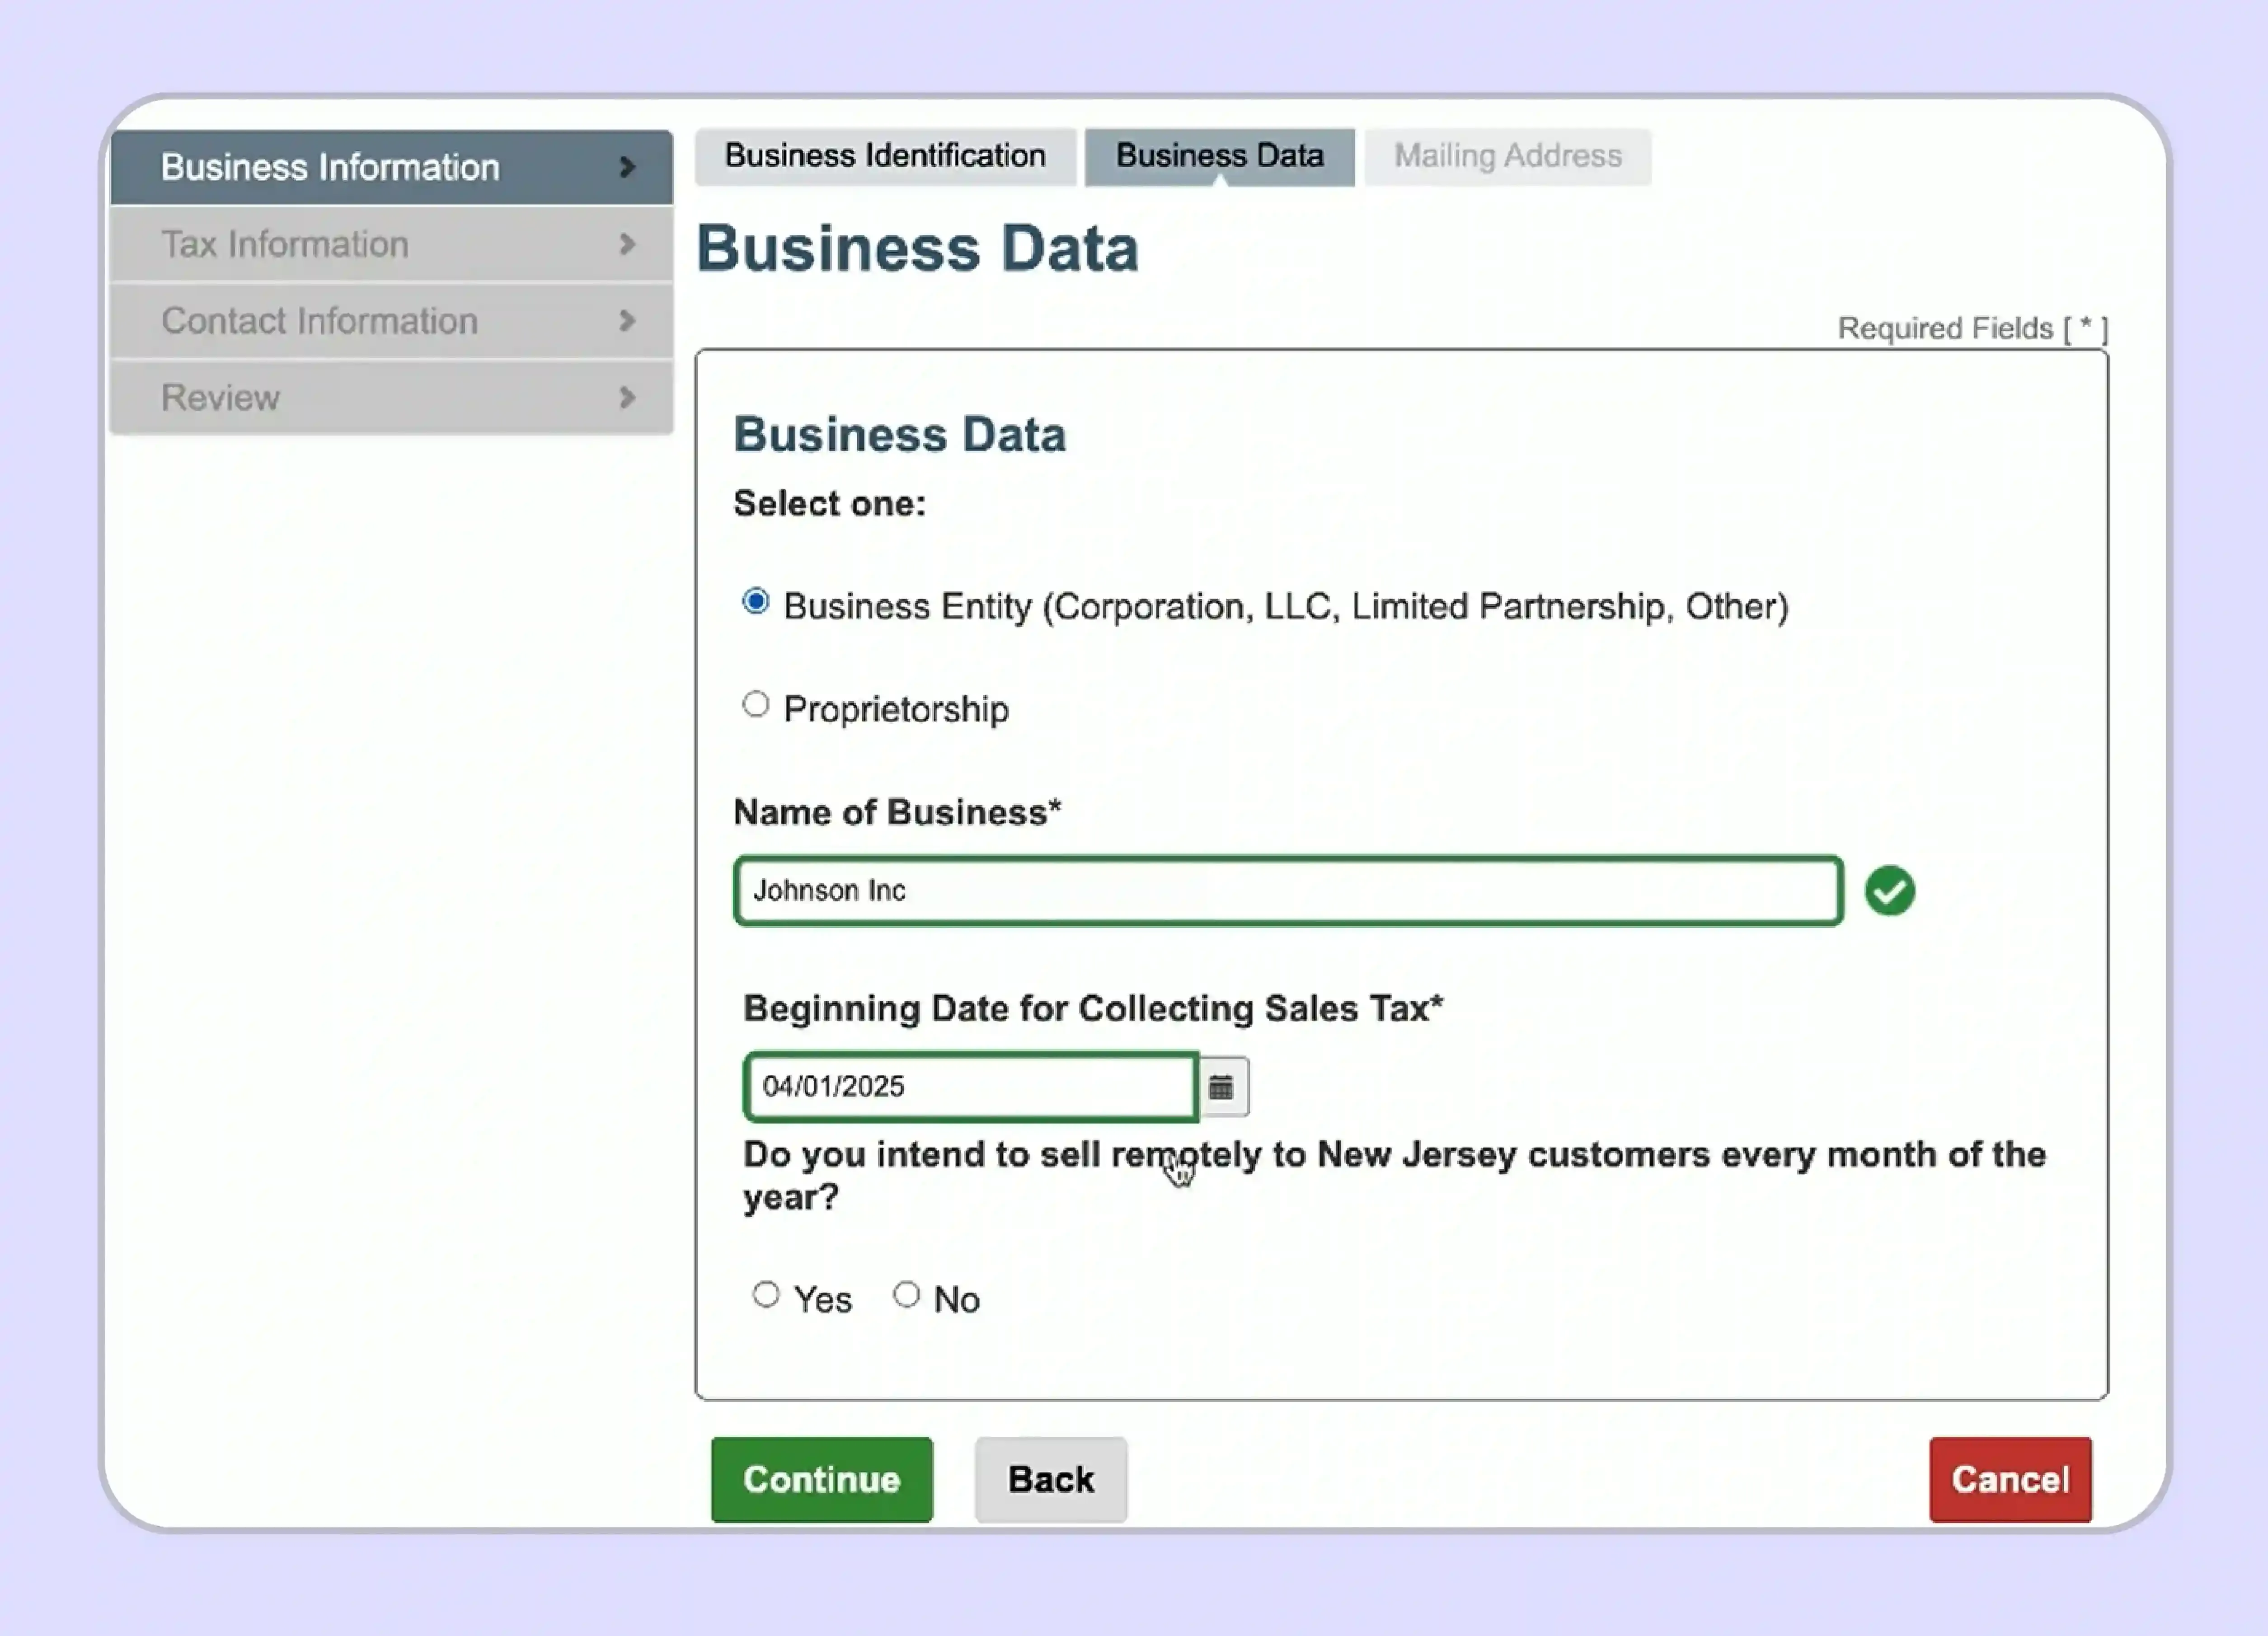The width and height of the screenshot is (2268, 1636).
Task: Switch to the Business Data tab
Action: click(x=1219, y=156)
